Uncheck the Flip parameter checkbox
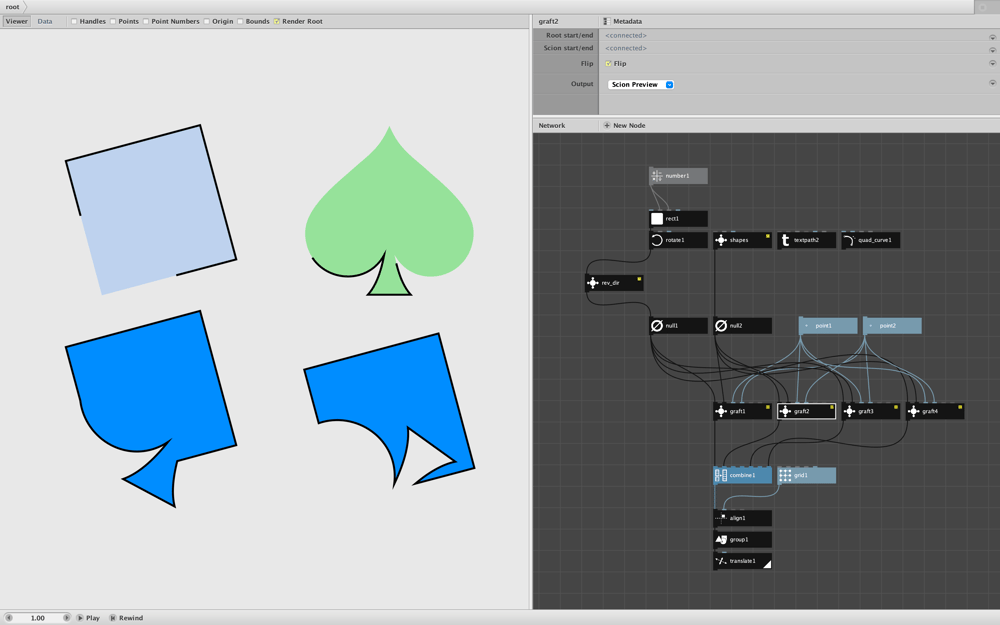The height and width of the screenshot is (625, 1000). click(x=608, y=64)
